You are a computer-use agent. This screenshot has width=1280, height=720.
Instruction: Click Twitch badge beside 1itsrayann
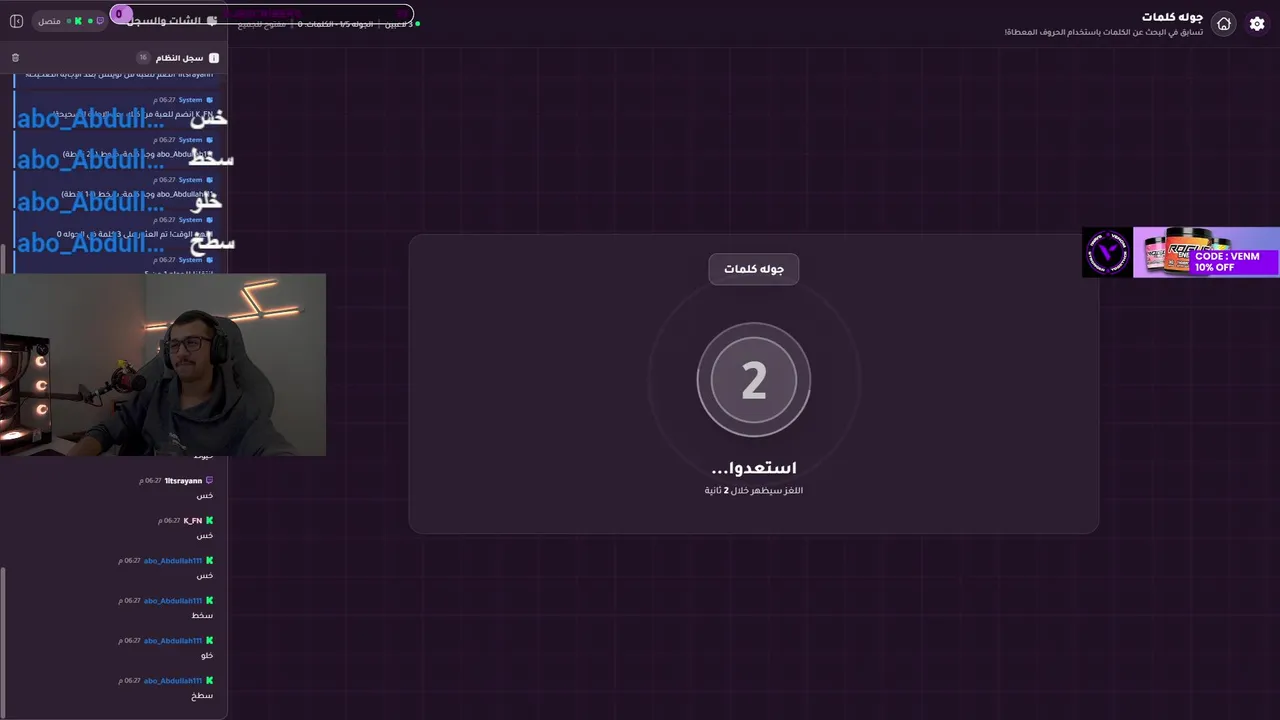point(209,481)
